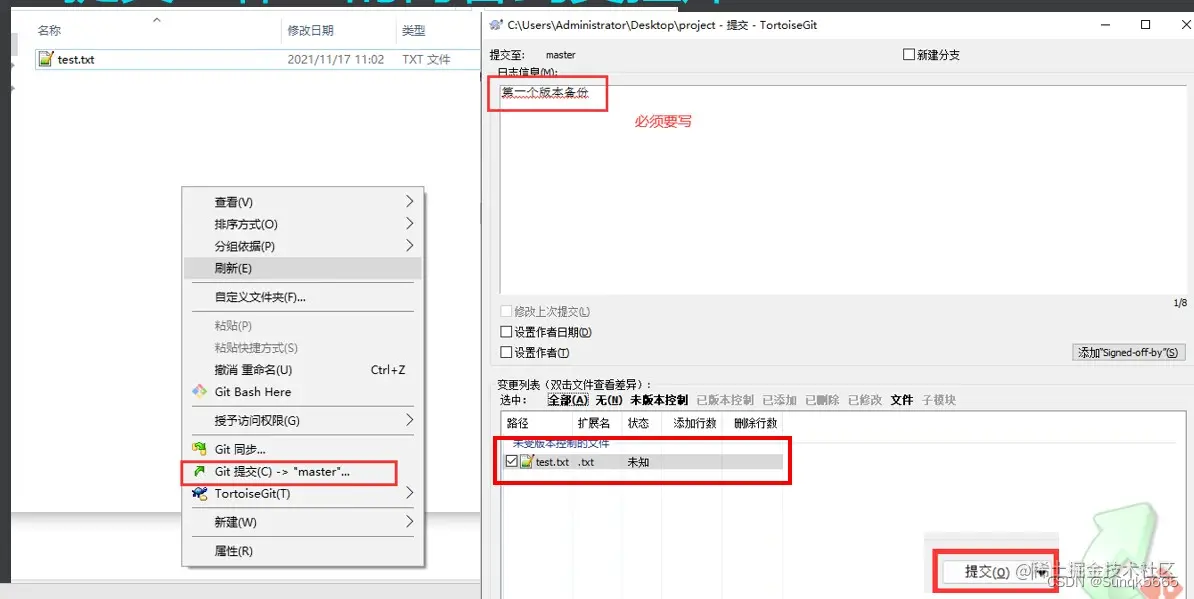Click the TortoiseGit icon in the commit window titlebar
The image size is (1194, 599).
(x=496, y=24)
